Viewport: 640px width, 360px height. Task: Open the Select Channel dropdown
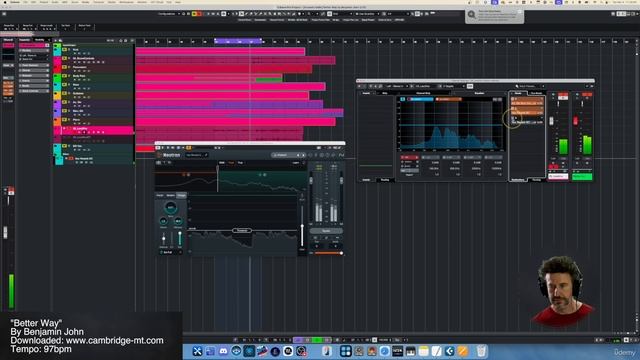(529, 86)
